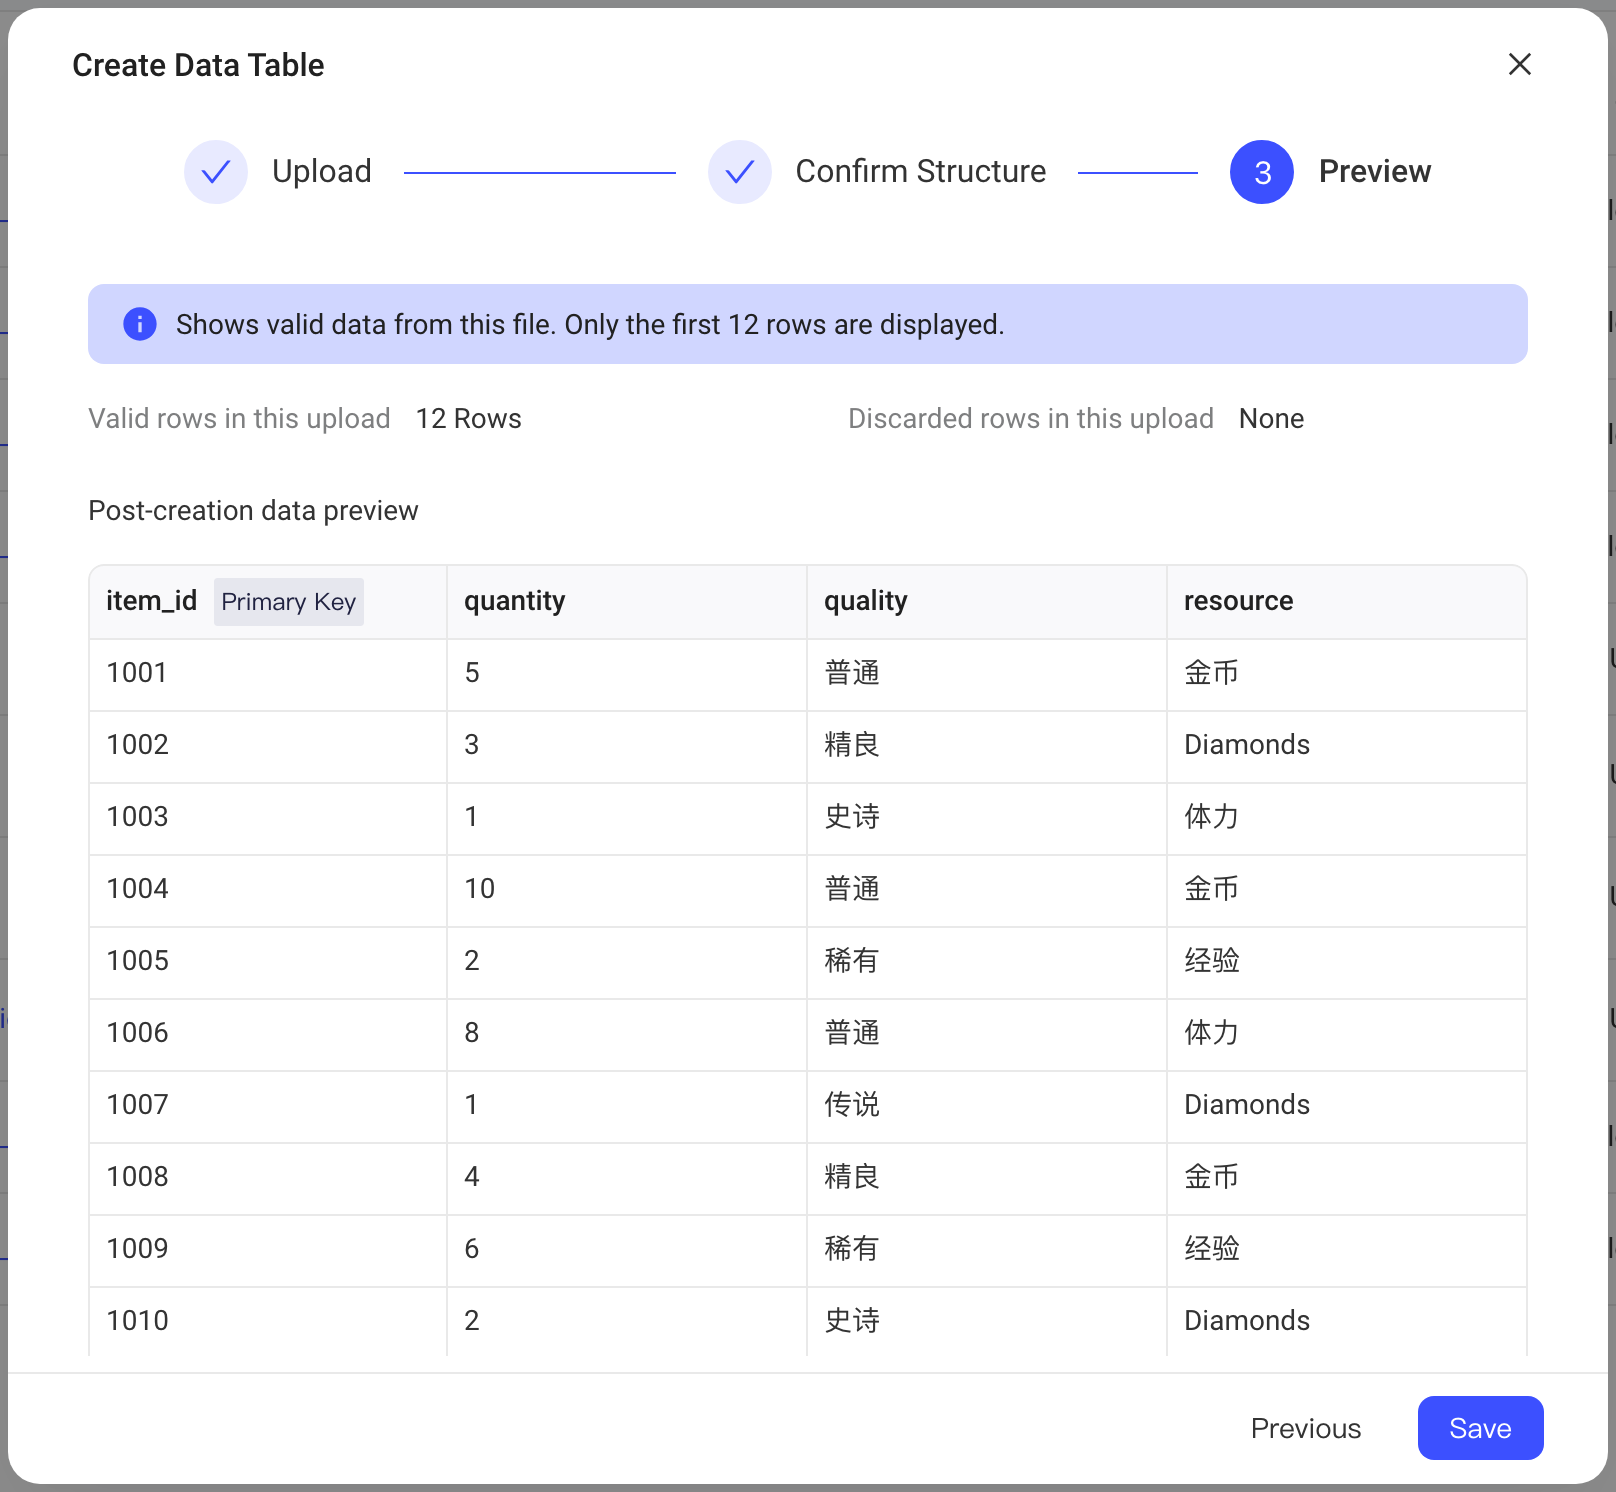Viewport: 1616px width, 1492px height.
Task: Click Diamonds resource in row 1010
Action: [1347, 1322]
